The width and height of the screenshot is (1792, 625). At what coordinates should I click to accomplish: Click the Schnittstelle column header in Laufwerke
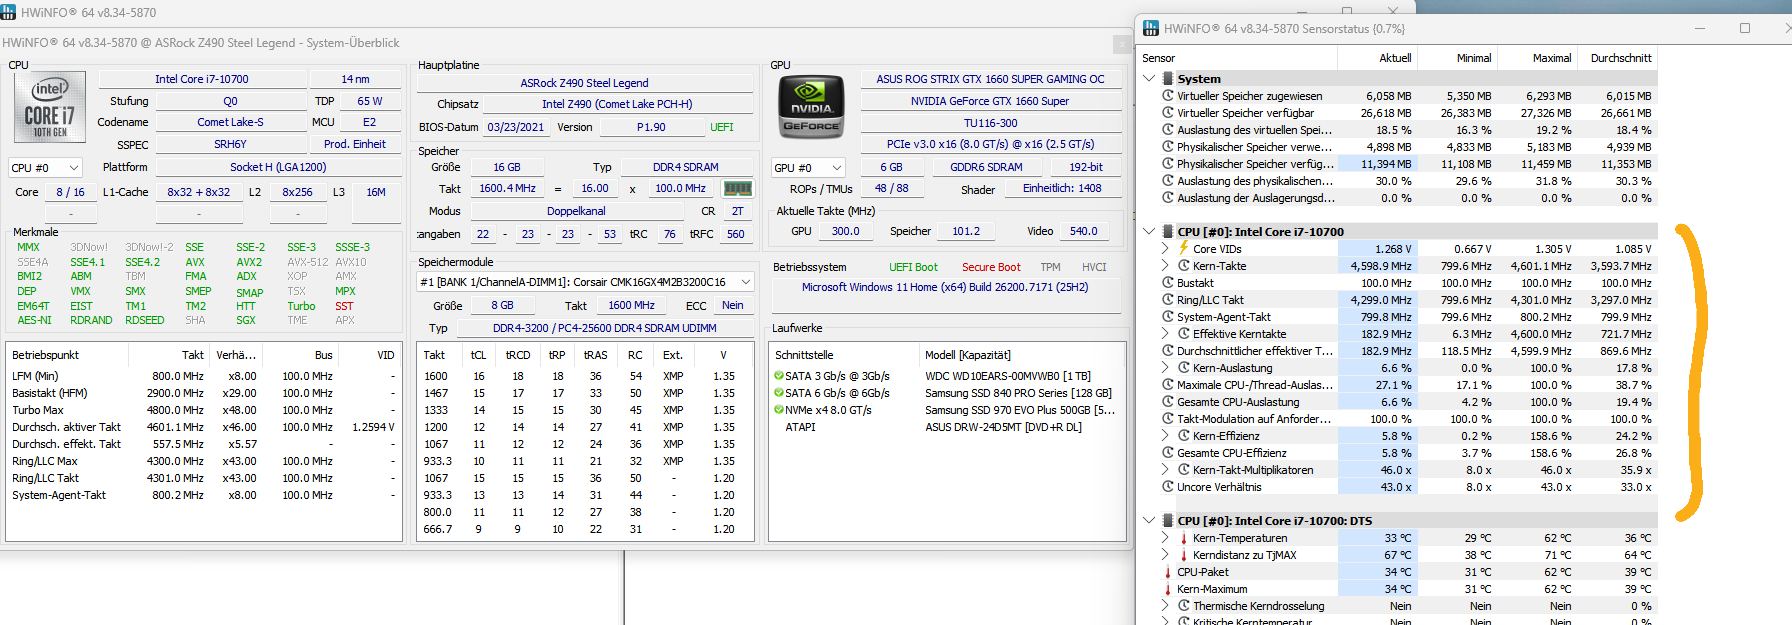coord(845,355)
